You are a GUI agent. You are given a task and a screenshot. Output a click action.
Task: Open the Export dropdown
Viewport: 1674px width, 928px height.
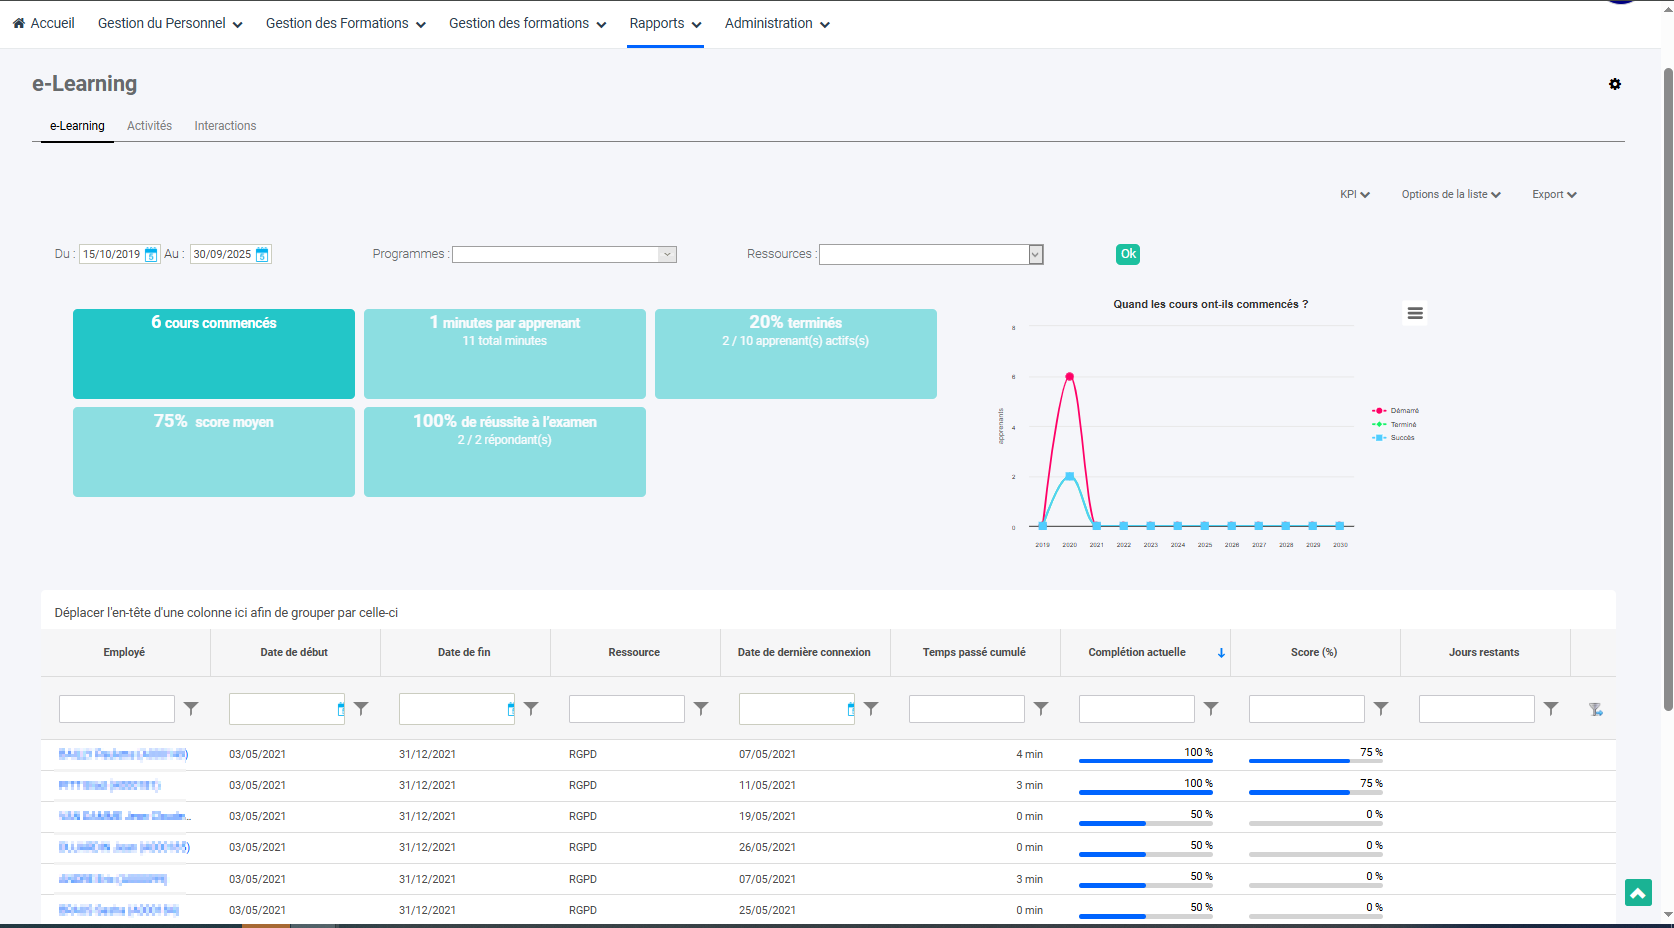click(x=1553, y=194)
